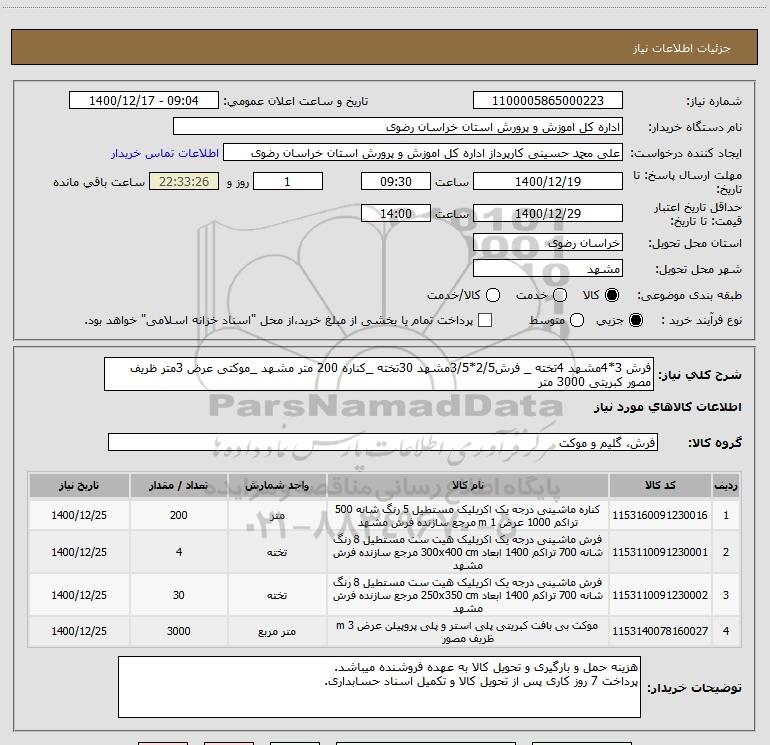Click the ردیف column header
This screenshot has width=770, height=745.
pyautogui.click(x=726, y=485)
